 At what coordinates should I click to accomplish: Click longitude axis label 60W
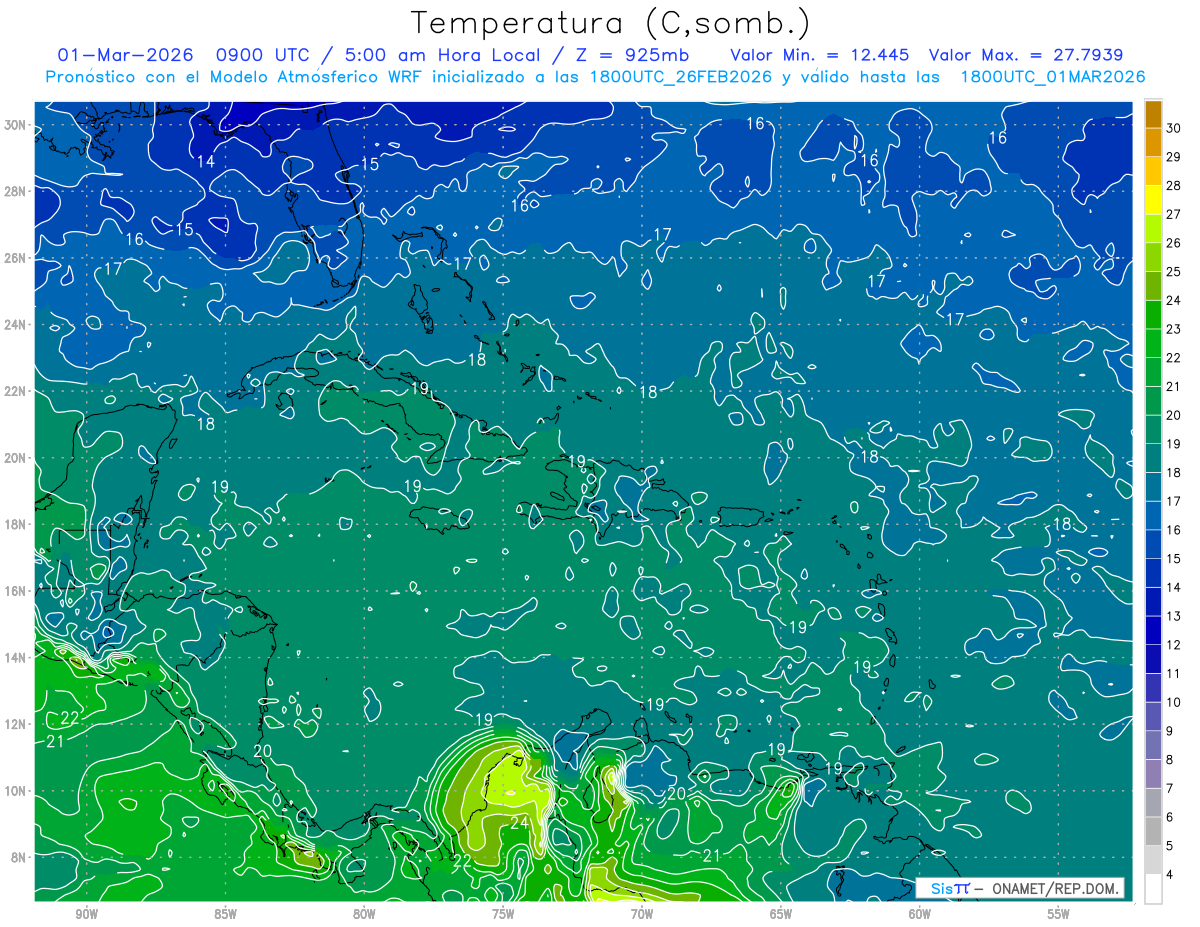[x=920, y=914]
